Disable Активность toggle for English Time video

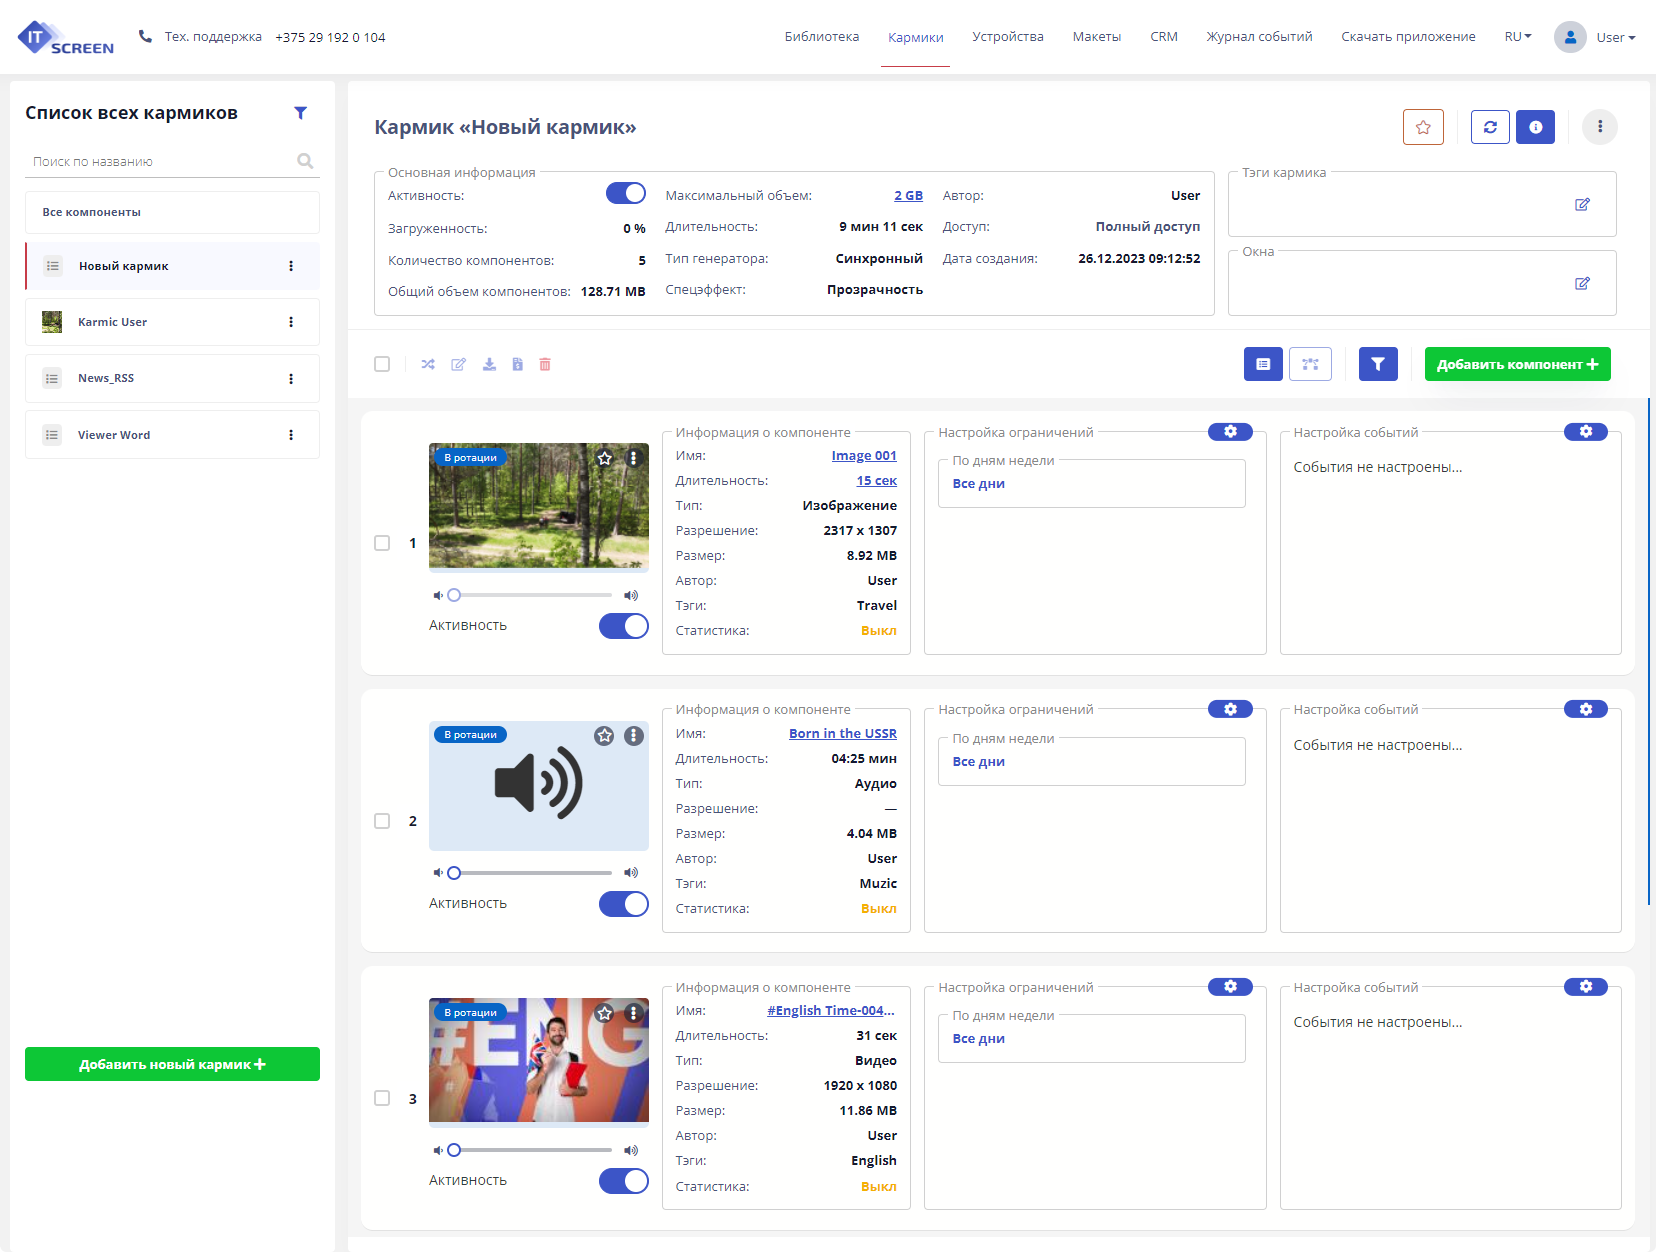pos(624,1181)
